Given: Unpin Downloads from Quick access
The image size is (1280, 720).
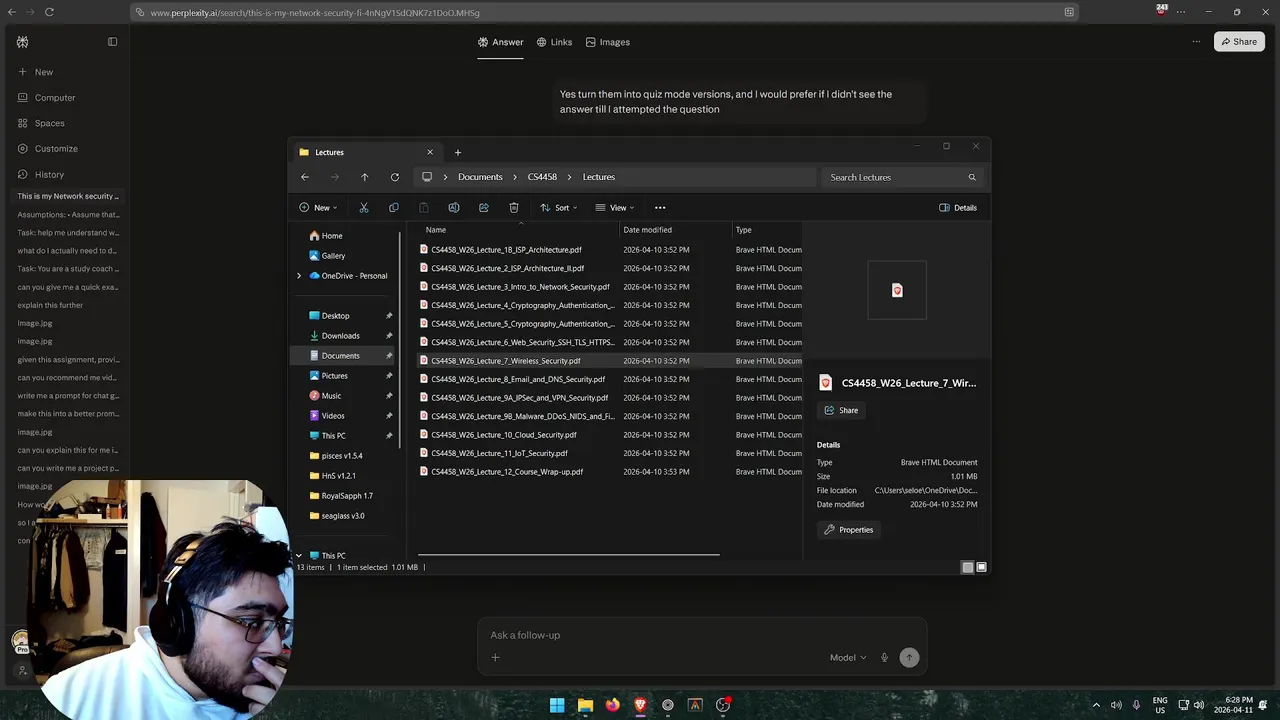Looking at the screenshot, I should [x=389, y=336].
